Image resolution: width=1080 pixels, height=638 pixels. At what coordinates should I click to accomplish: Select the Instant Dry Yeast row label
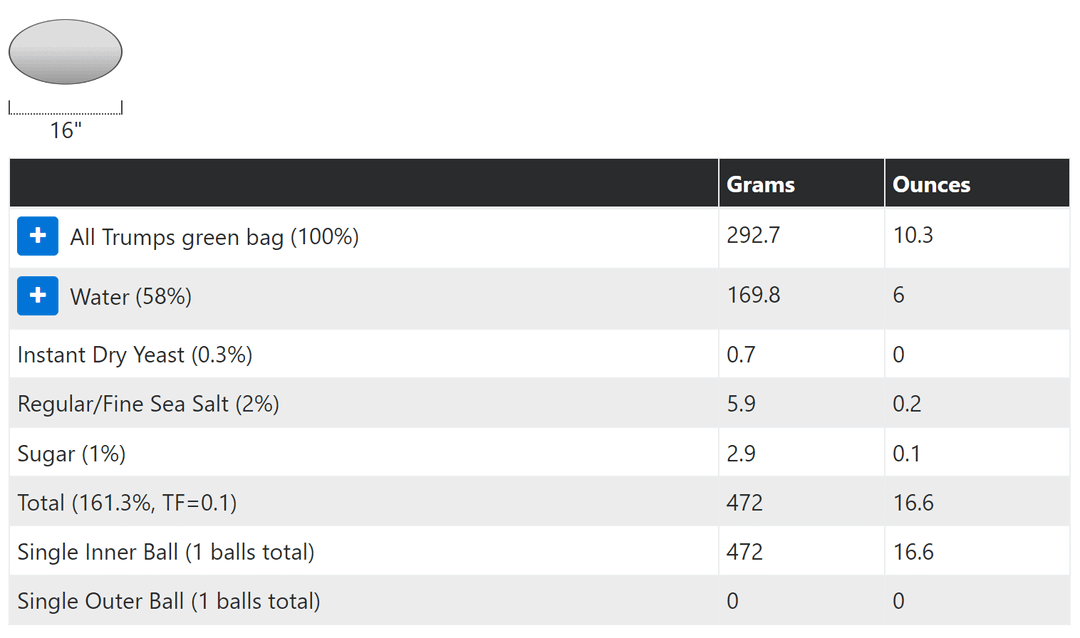135,354
